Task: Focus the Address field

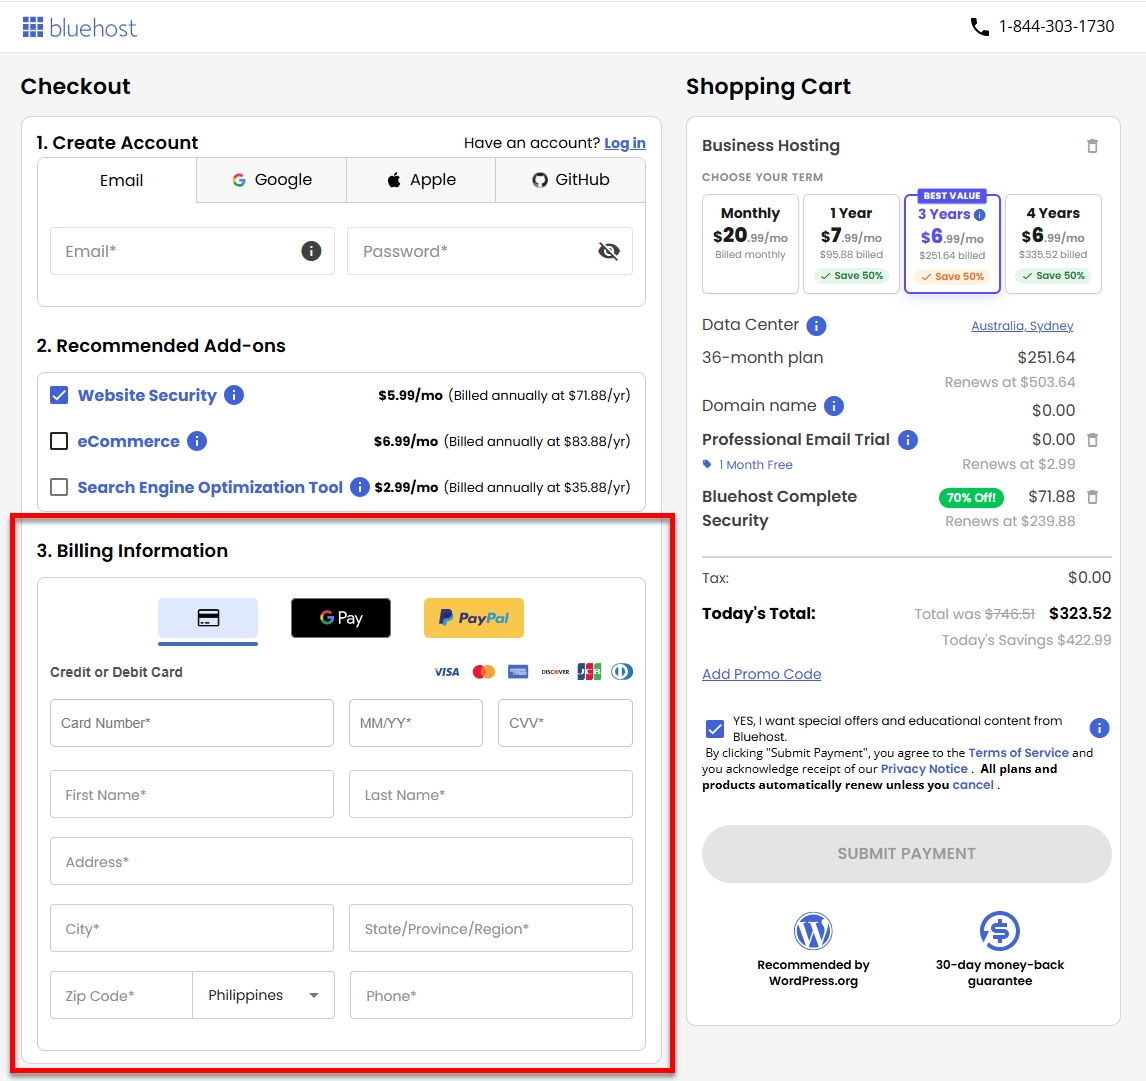Action: coord(341,861)
